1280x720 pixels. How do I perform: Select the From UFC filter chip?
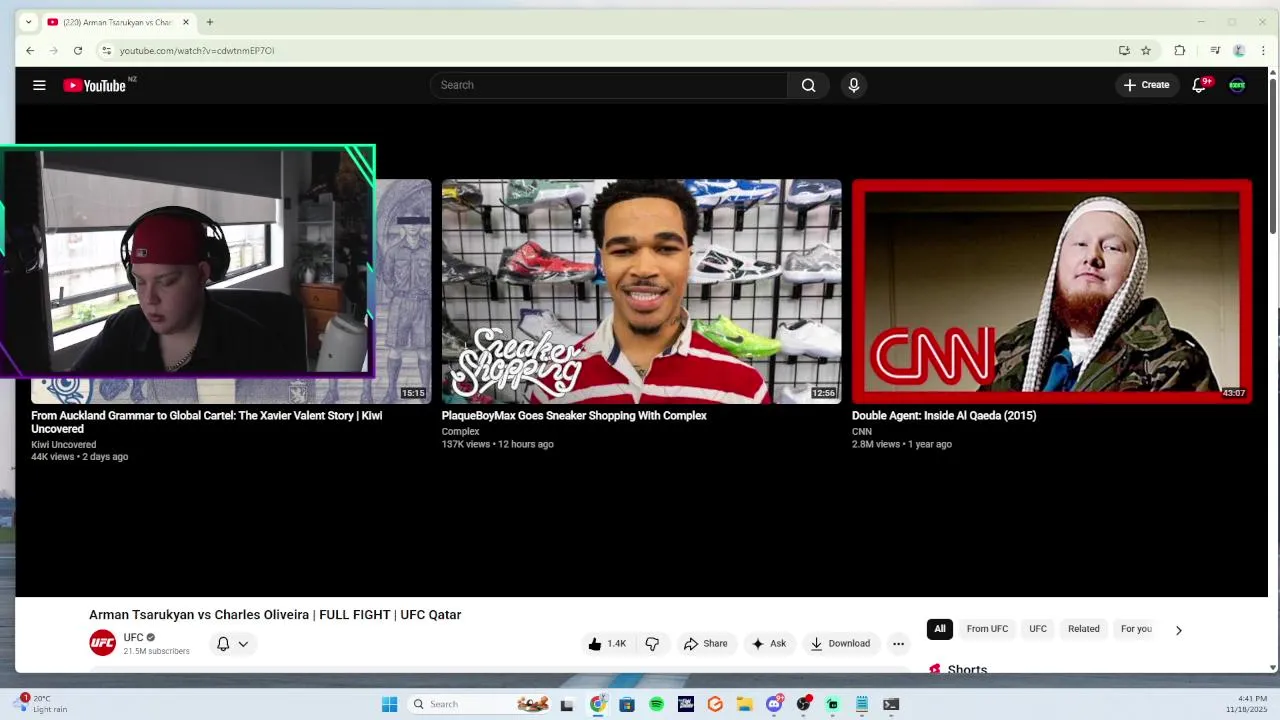coord(987,629)
